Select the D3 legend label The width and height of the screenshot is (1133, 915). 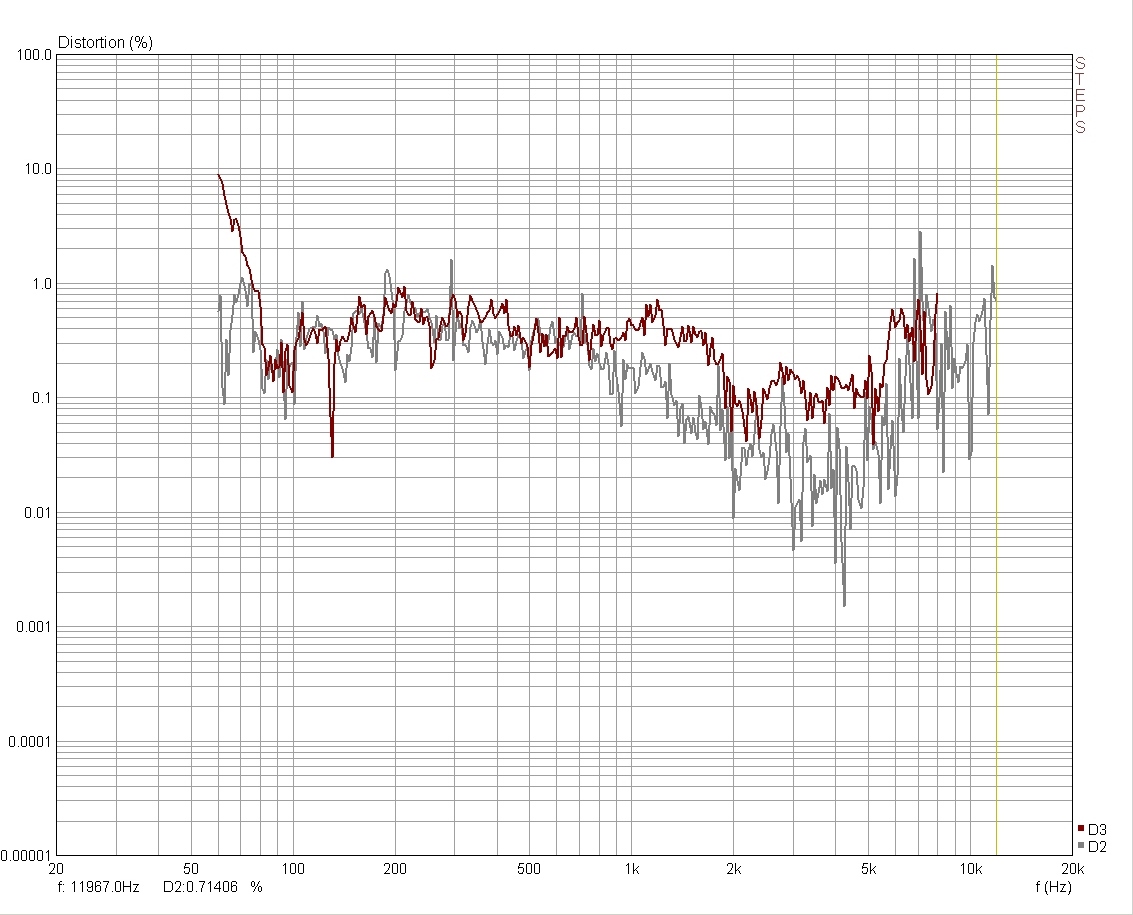(1098, 829)
